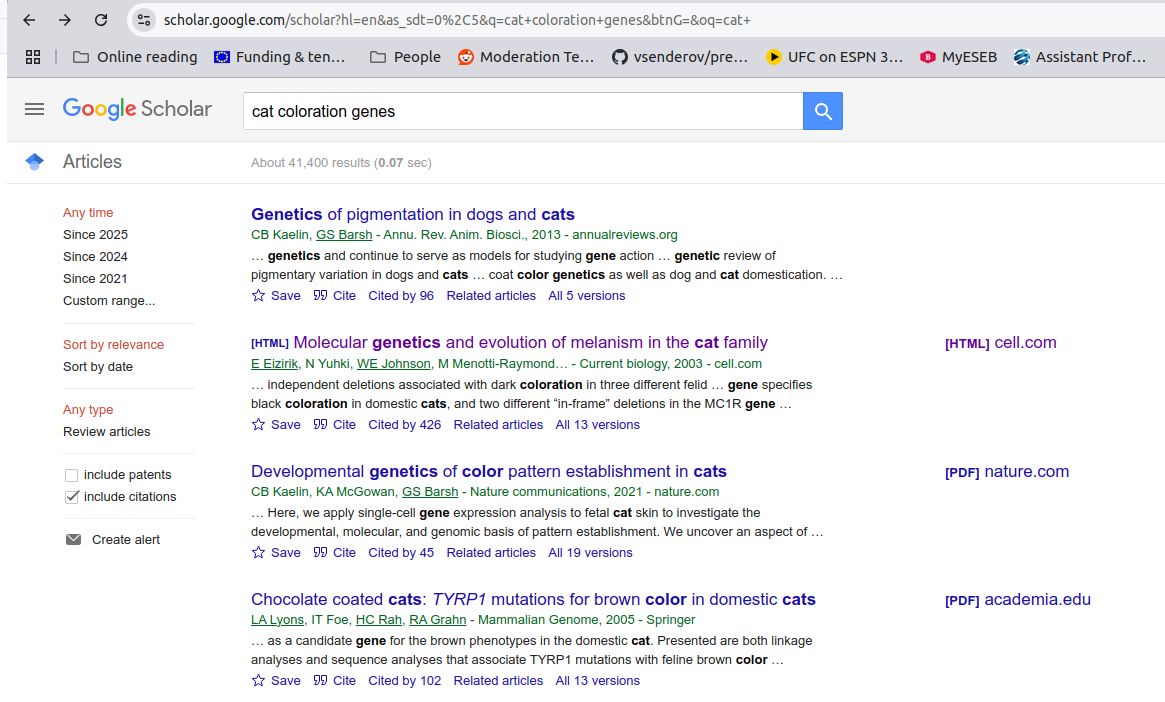Click the browser reload icon
Viewport: 1165px width, 702px height.
point(101,20)
